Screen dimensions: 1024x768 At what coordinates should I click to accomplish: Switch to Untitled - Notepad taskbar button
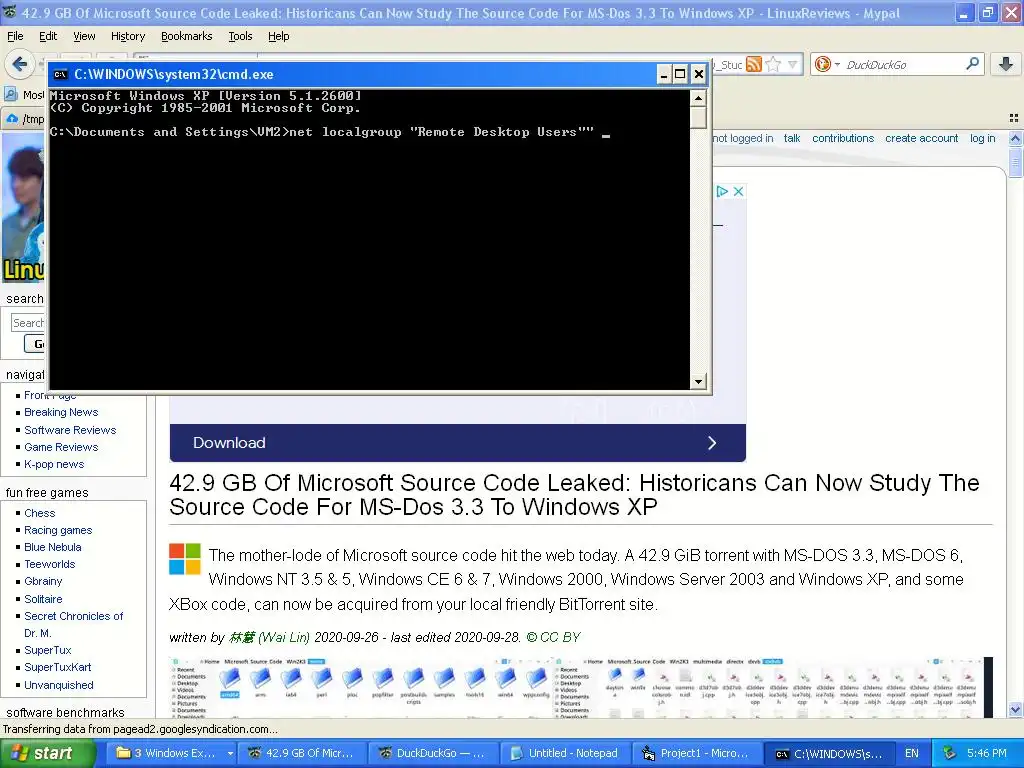click(566, 753)
